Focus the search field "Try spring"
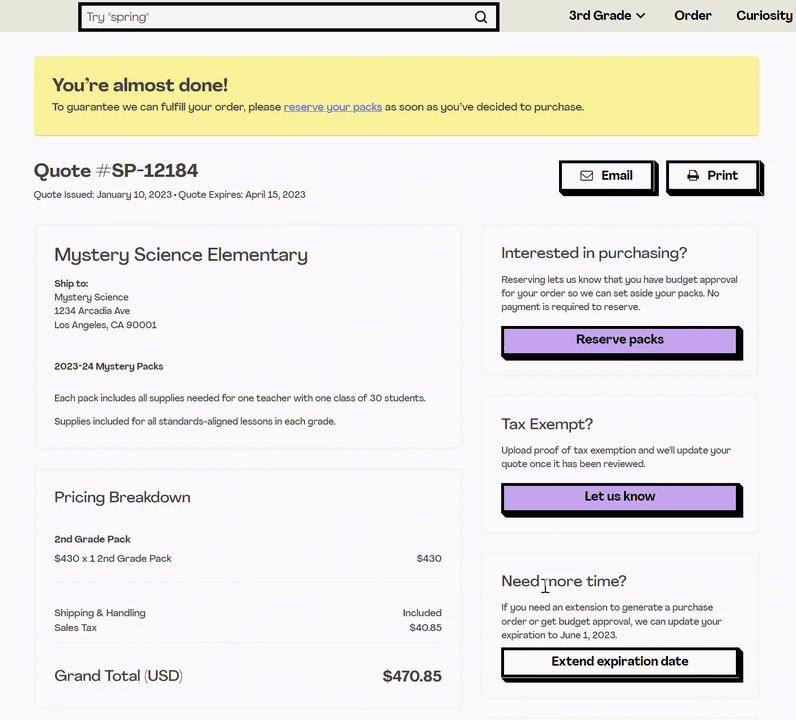 [288, 17]
